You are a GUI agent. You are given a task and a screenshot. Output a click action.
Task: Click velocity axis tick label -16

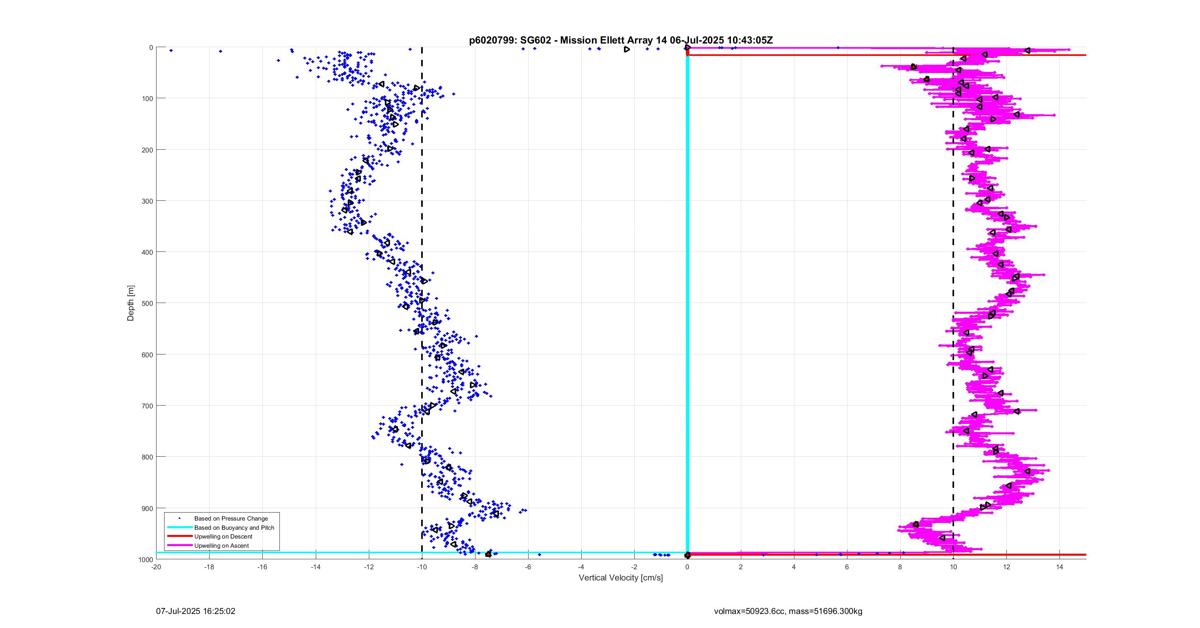click(262, 567)
